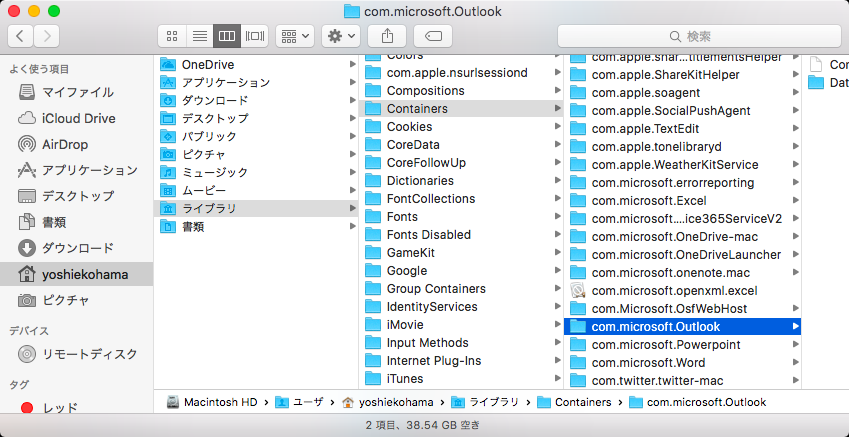Switch to Cover Flow view
This screenshot has width=849, height=437.
coord(254,36)
